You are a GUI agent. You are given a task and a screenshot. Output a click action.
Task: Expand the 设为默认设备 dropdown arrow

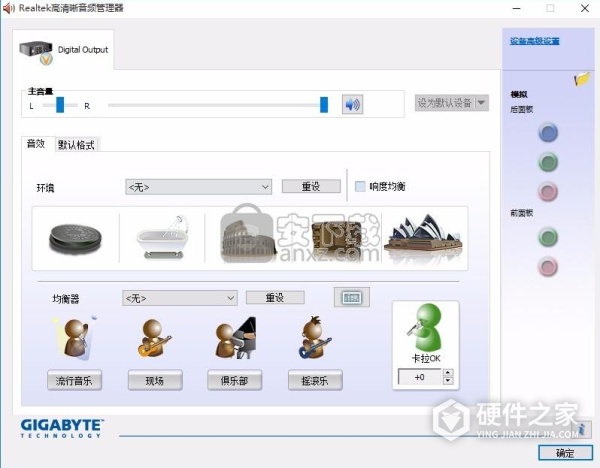pyautogui.click(x=482, y=103)
